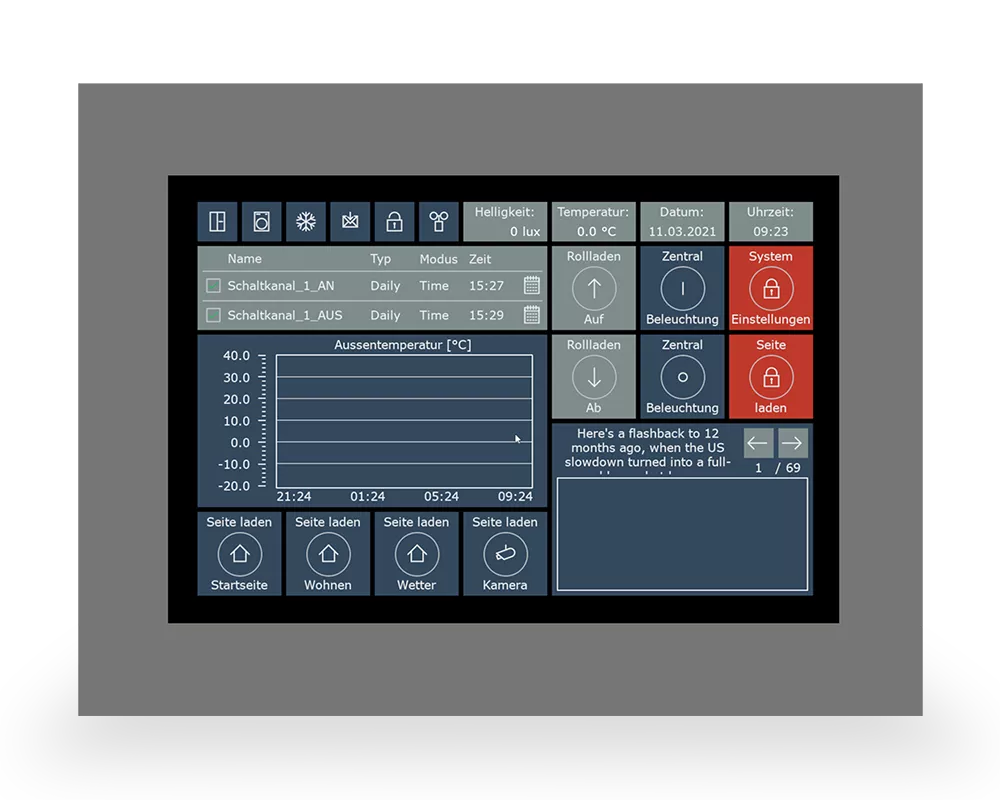Select the snowflake frost icon
The height and width of the screenshot is (800, 1000).
pos(306,222)
